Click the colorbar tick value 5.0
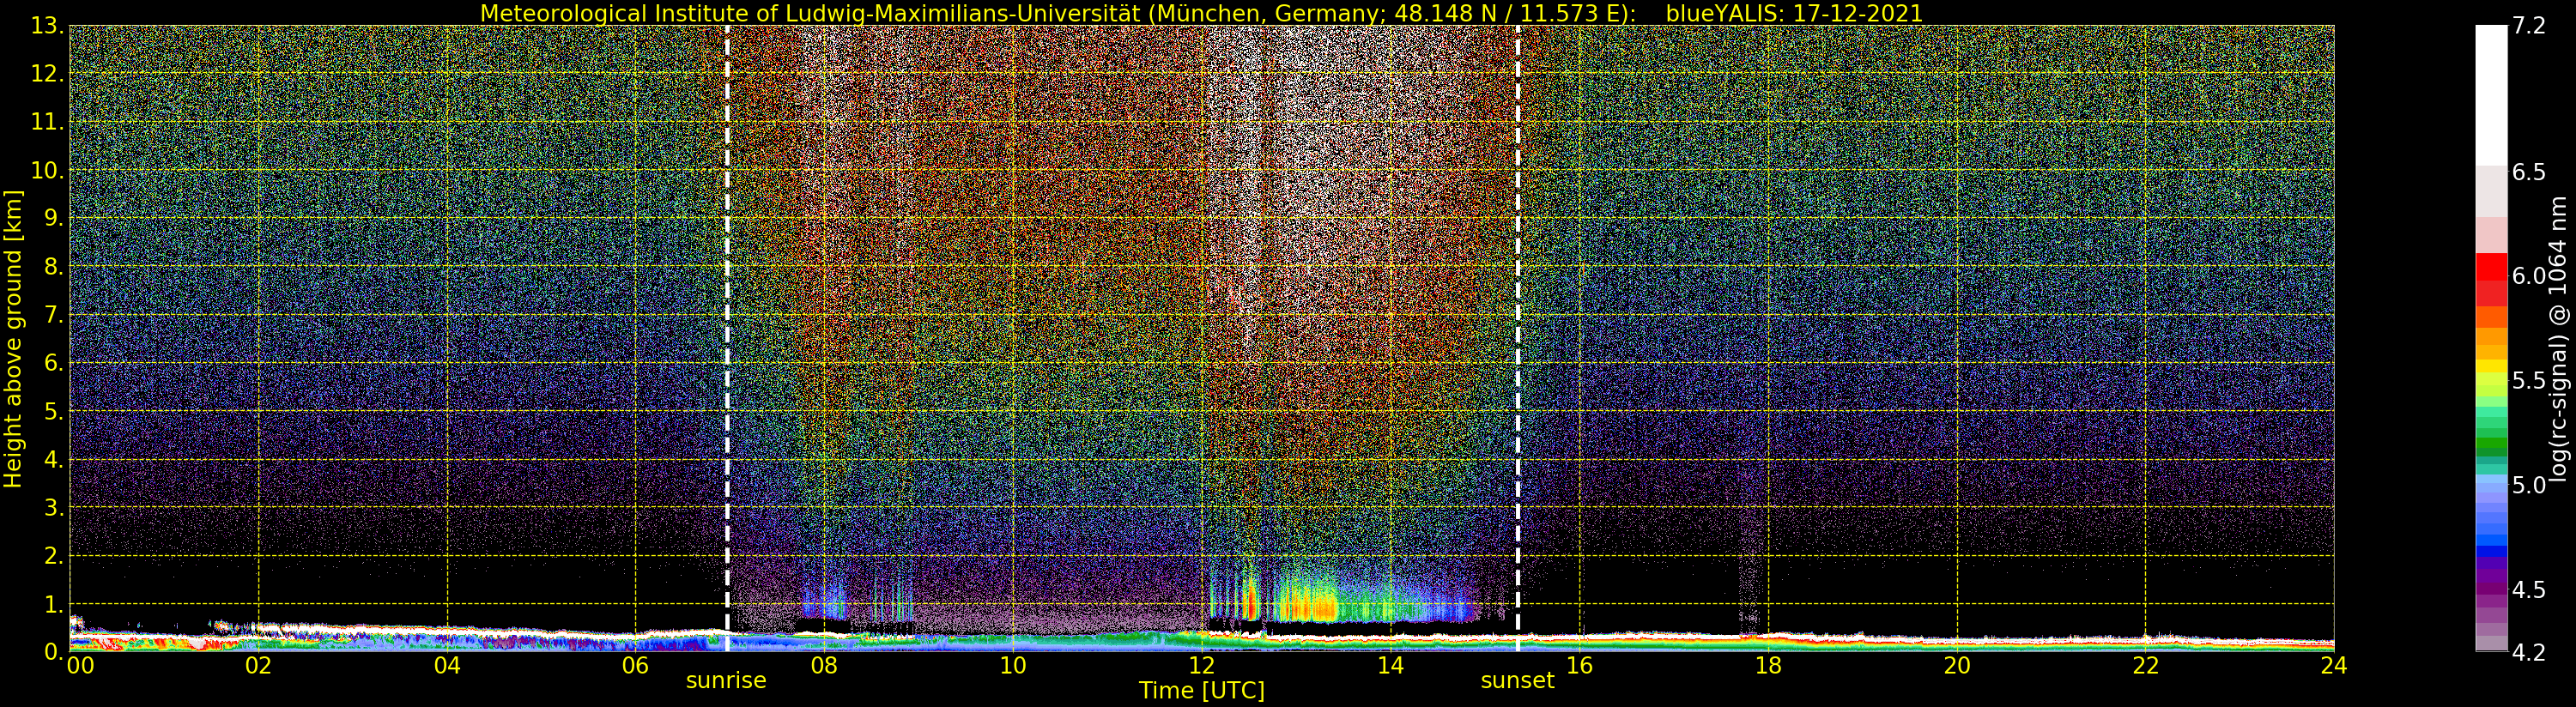Viewport: 2576px width, 707px height. click(x=2529, y=485)
